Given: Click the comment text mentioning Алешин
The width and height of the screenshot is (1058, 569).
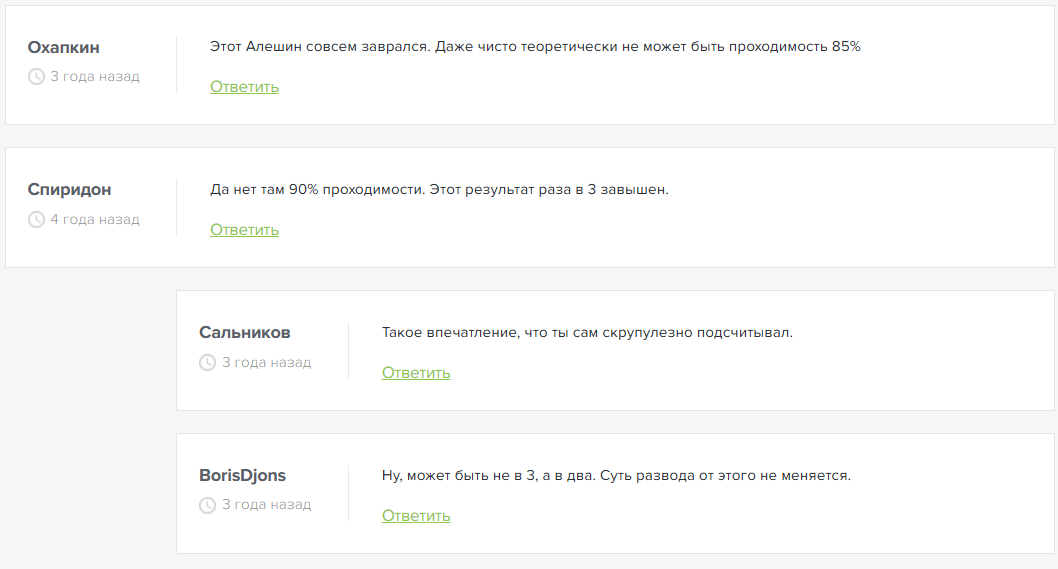Looking at the screenshot, I should [x=535, y=47].
